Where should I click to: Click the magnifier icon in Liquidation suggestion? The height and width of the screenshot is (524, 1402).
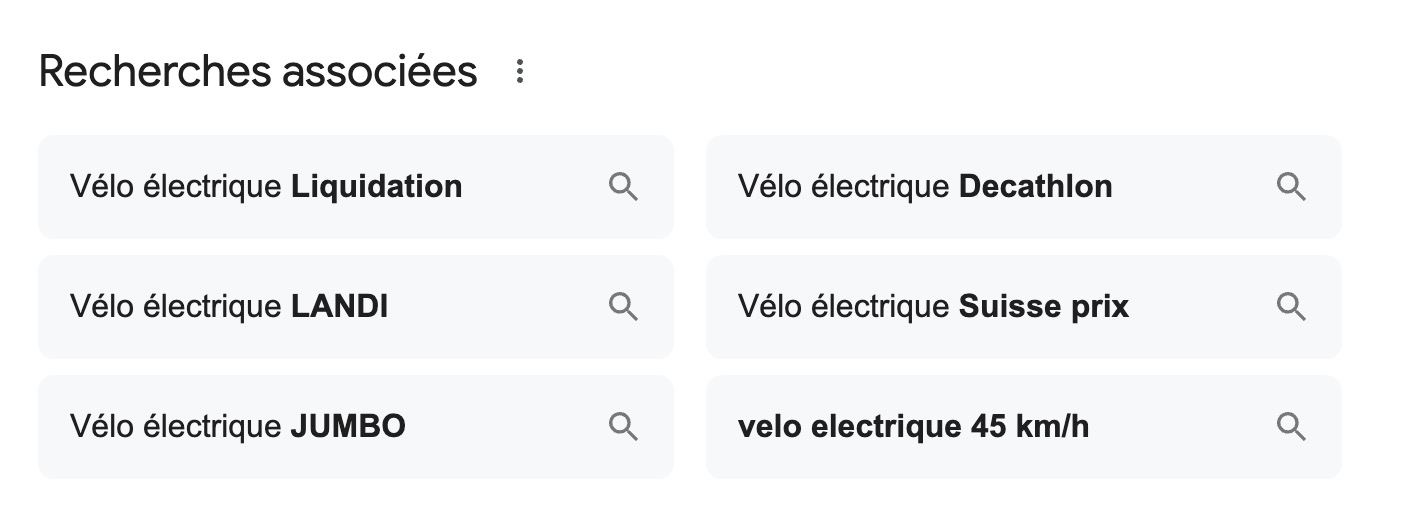(623, 187)
